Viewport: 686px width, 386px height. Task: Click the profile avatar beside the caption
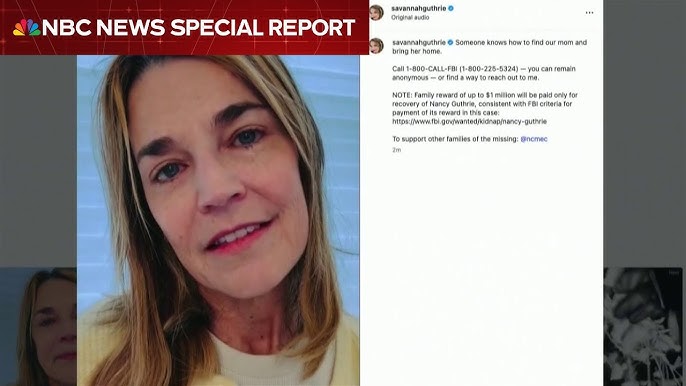[x=376, y=46]
